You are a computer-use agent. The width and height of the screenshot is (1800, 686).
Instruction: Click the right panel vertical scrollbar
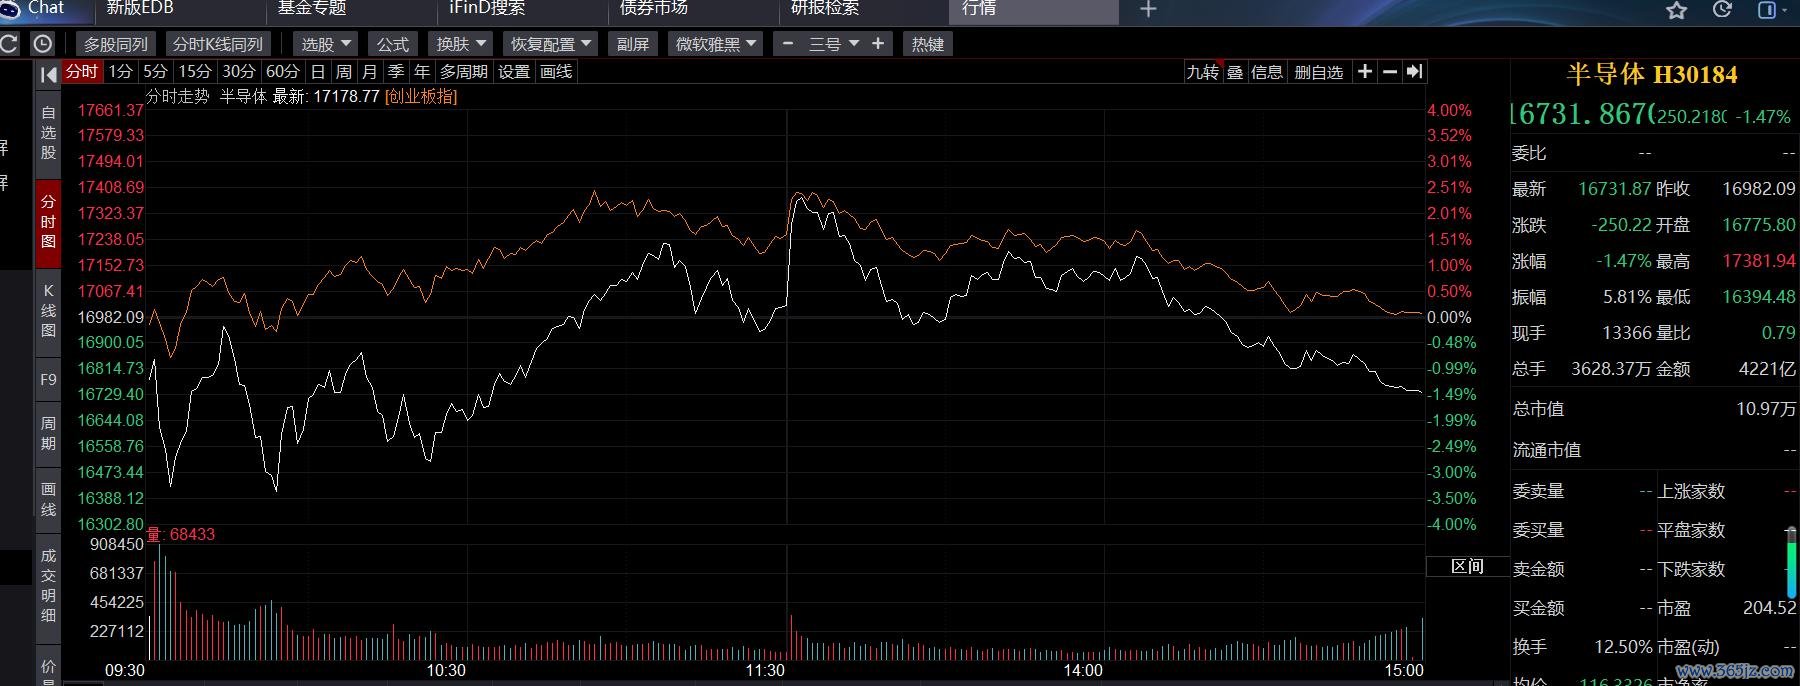click(1791, 565)
